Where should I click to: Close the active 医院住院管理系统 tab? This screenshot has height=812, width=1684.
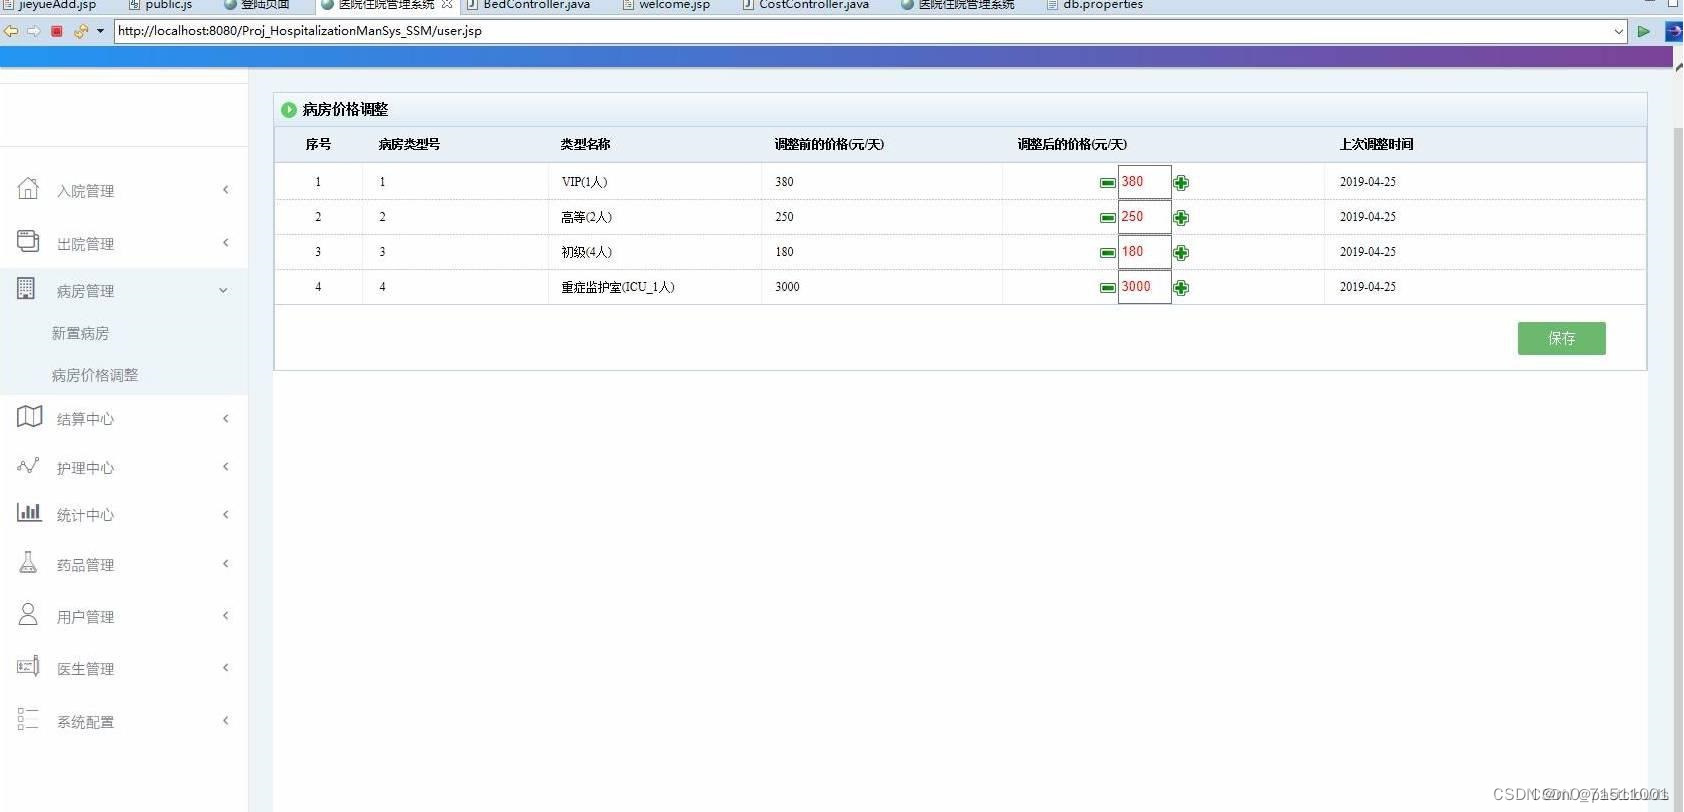click(447, 4)
